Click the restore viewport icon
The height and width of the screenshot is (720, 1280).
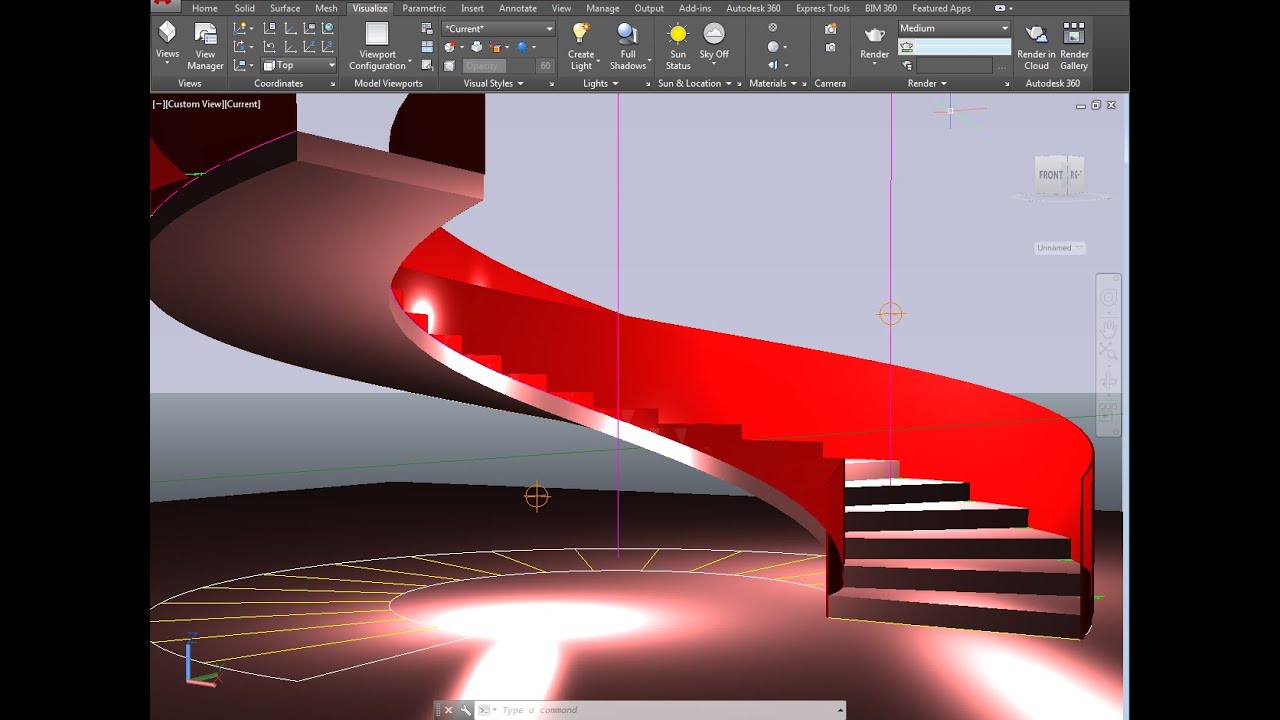[x=427, y=65]
